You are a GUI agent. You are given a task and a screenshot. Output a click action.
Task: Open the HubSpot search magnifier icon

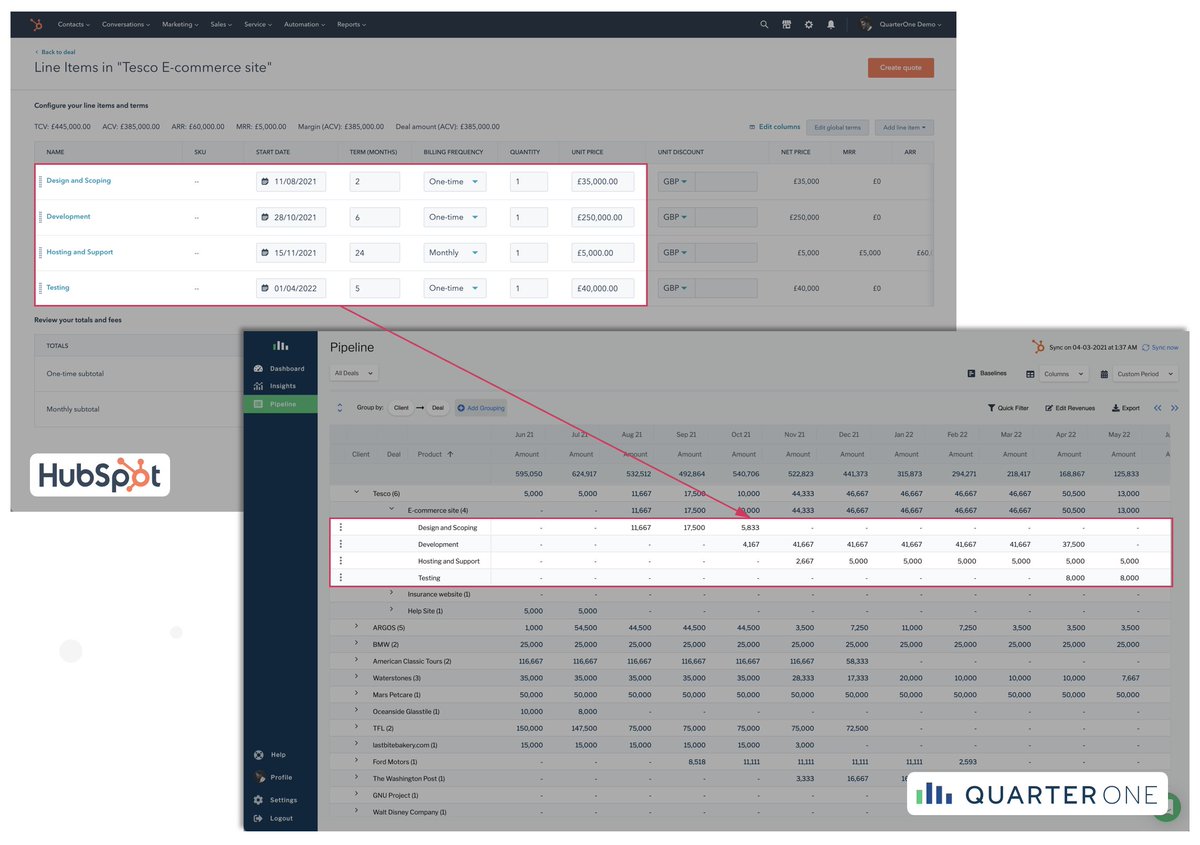[764, 24]
